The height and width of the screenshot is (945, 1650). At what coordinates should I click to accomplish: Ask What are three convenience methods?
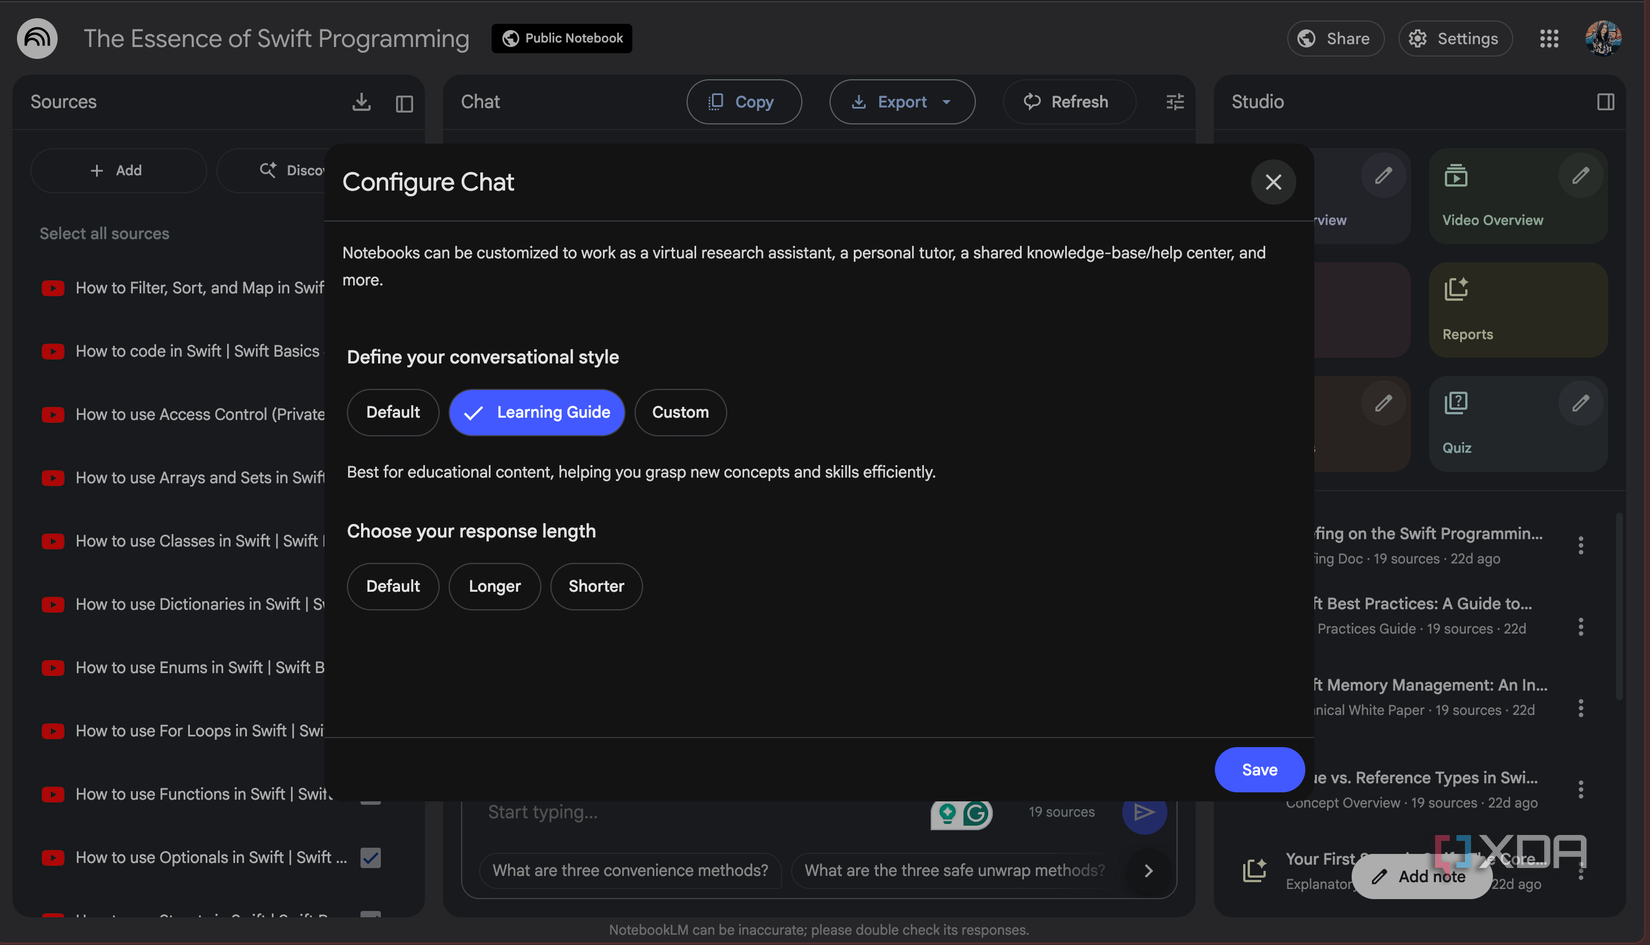(x=629, y=871)
